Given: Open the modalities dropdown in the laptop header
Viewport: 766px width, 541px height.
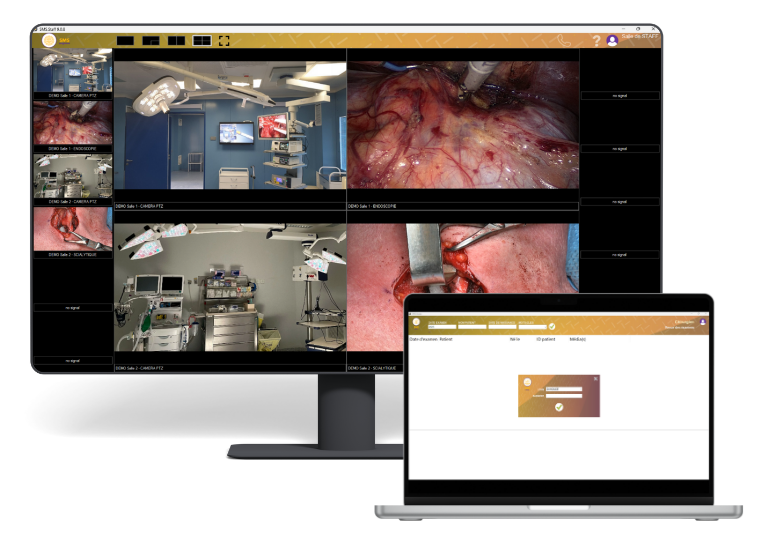Looking at the screenshot, I should (532, 326).
